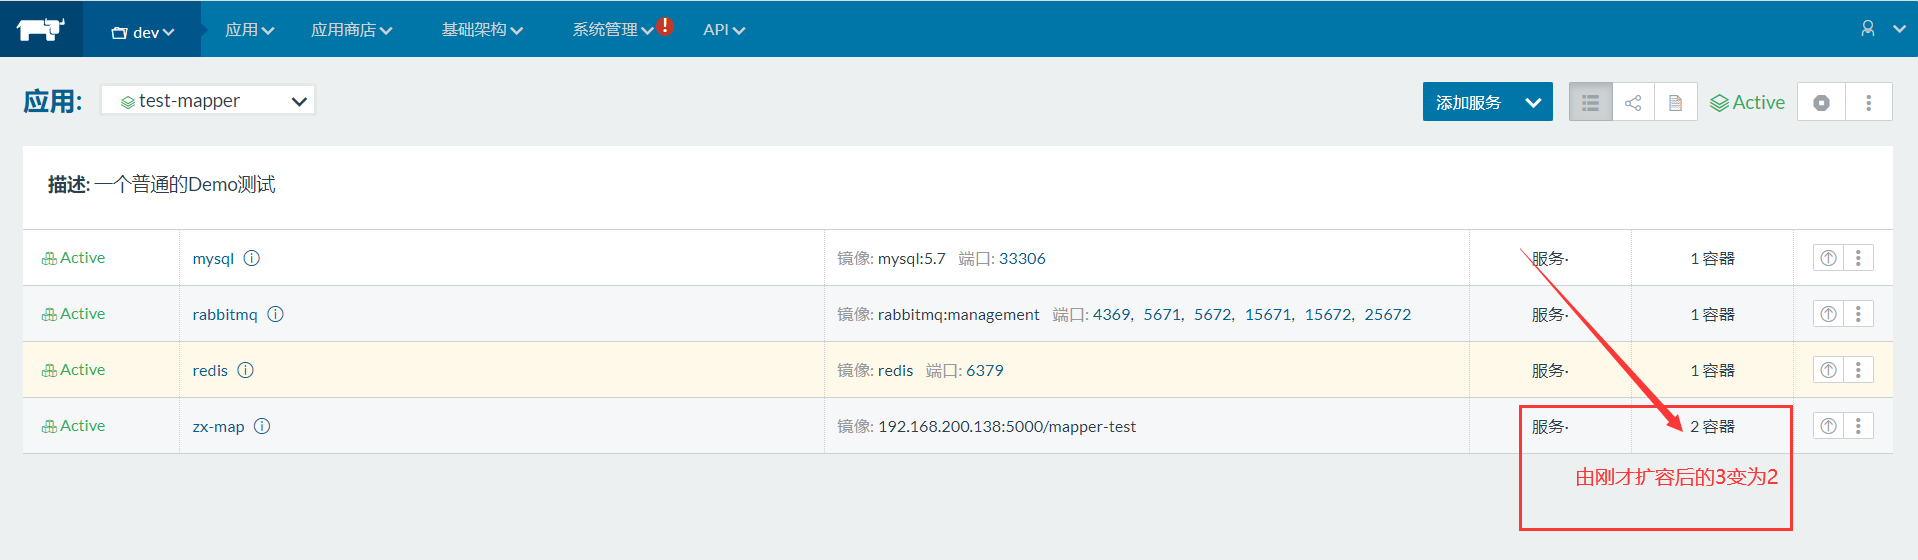Open the graph link view icon
The height and width of the screenshot is (560, 1918).
click(1633, 103)
